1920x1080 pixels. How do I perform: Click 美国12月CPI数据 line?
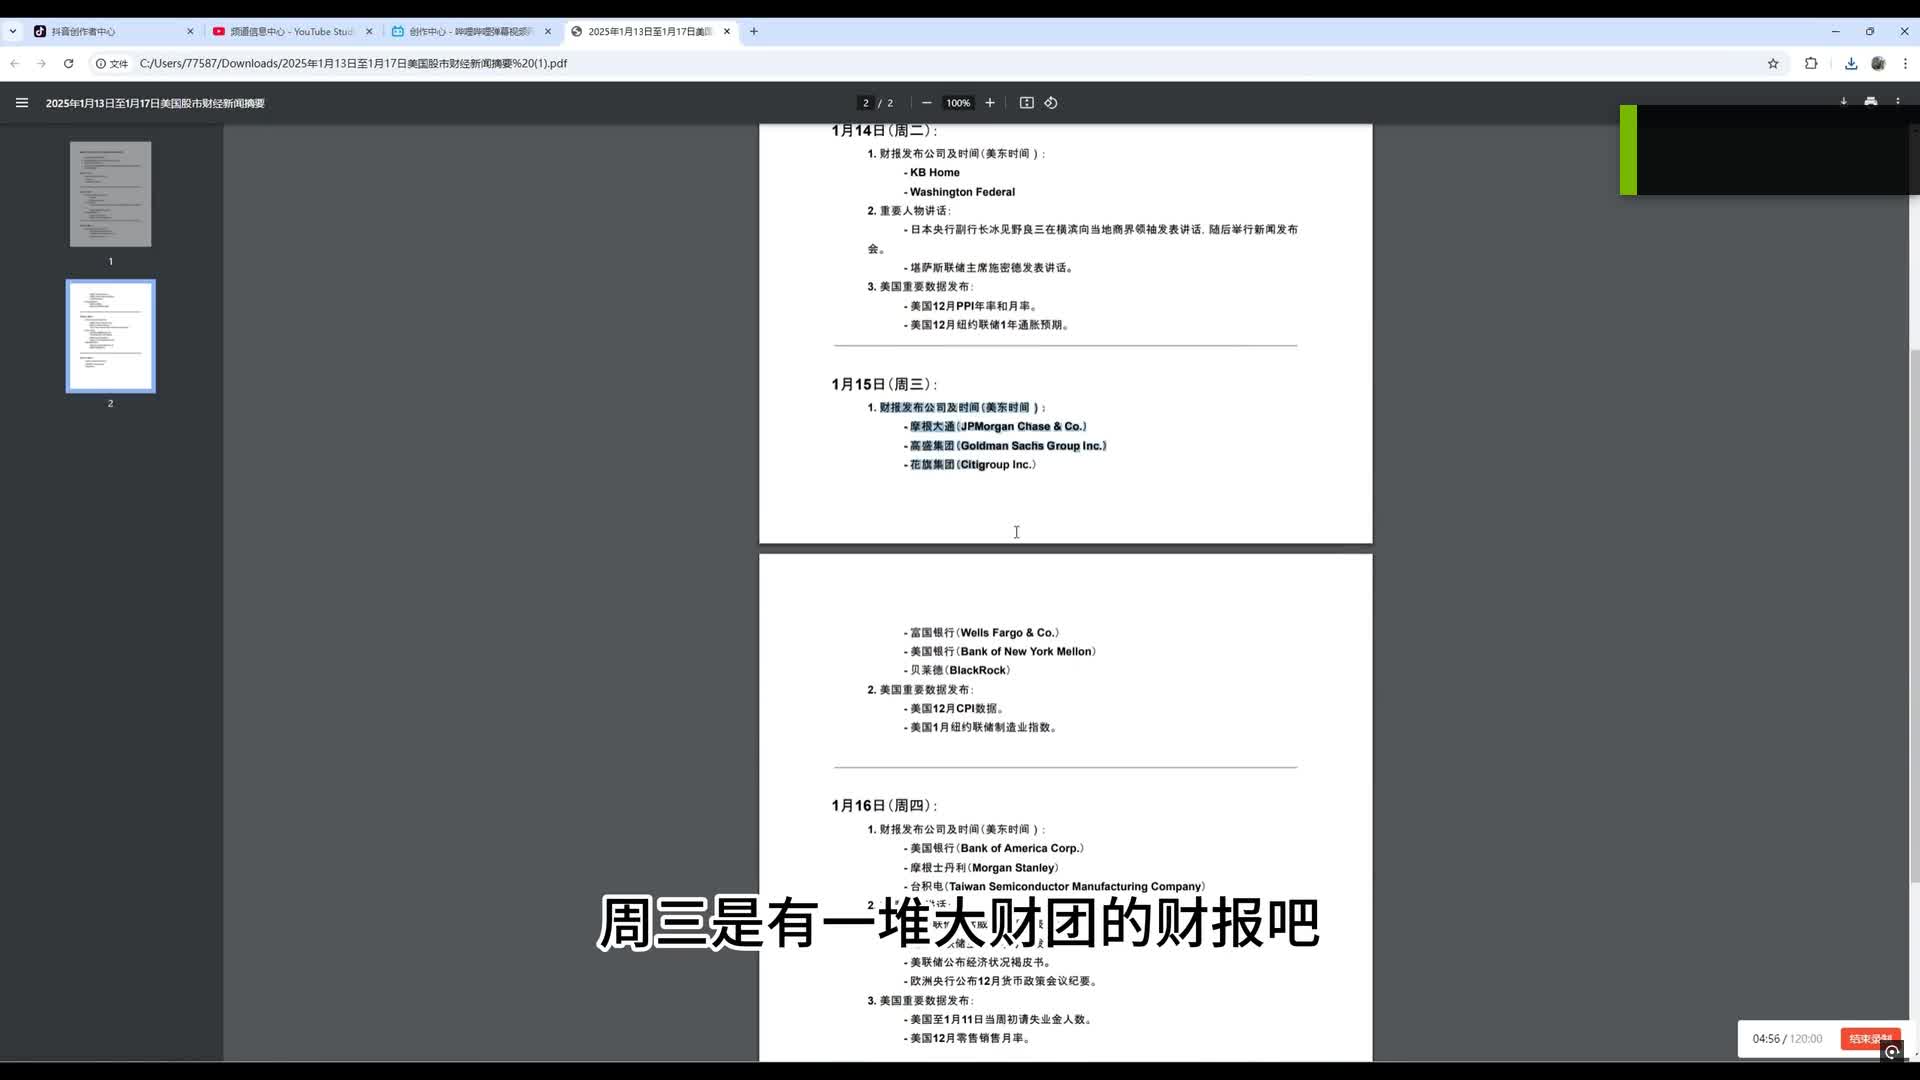[954, 709]
